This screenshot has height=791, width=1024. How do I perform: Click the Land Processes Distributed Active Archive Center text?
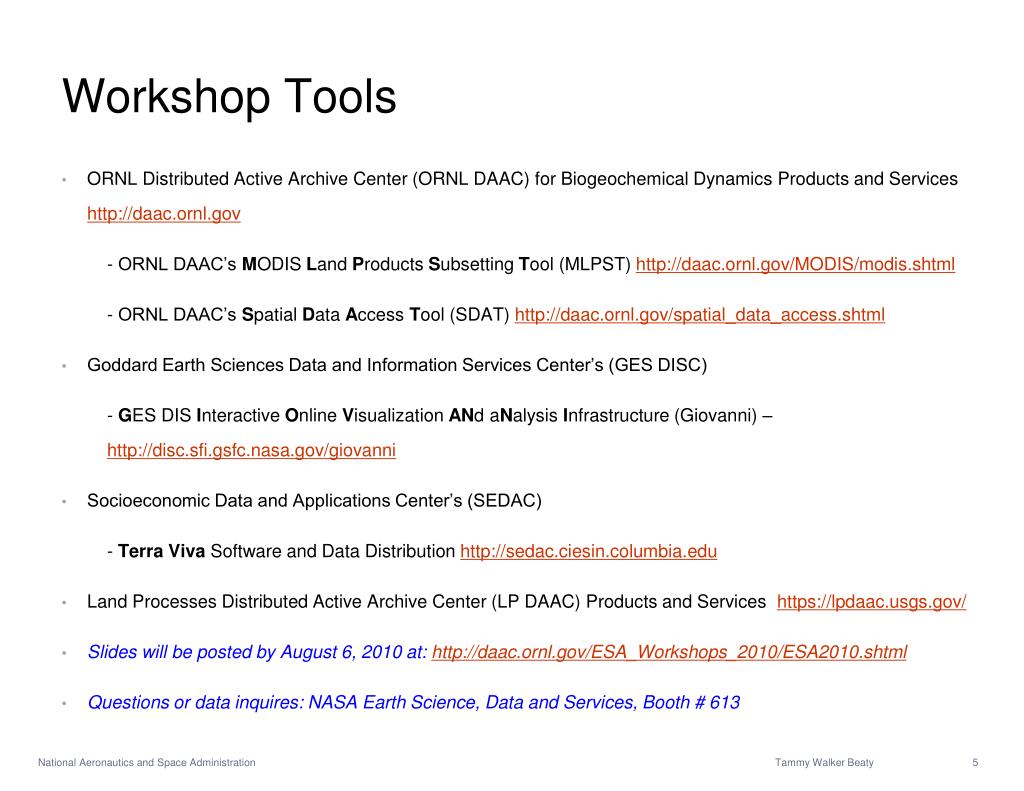pyautogui.click(x=426, y=602)
